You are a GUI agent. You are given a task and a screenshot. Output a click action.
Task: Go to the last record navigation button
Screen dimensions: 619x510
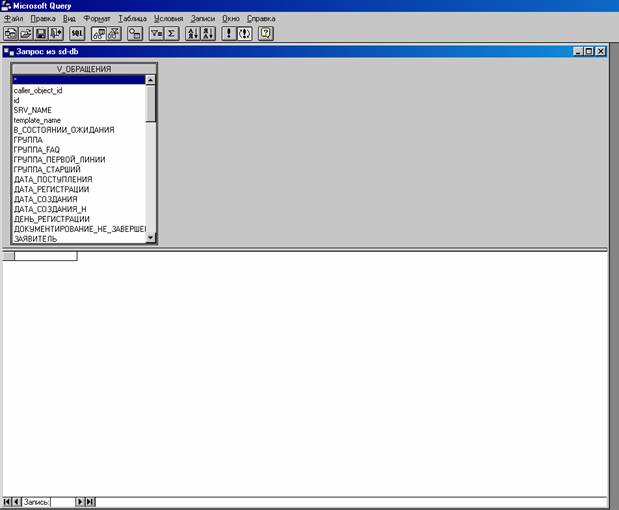pyautogui.click(x=90, y=501)
